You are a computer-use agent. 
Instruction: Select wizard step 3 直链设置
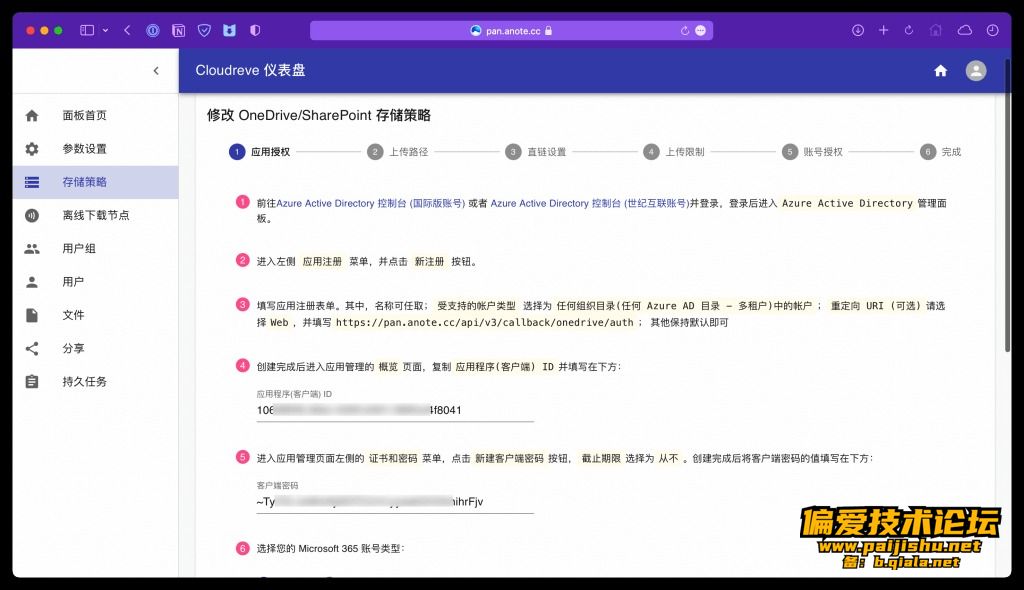point(536,152)
